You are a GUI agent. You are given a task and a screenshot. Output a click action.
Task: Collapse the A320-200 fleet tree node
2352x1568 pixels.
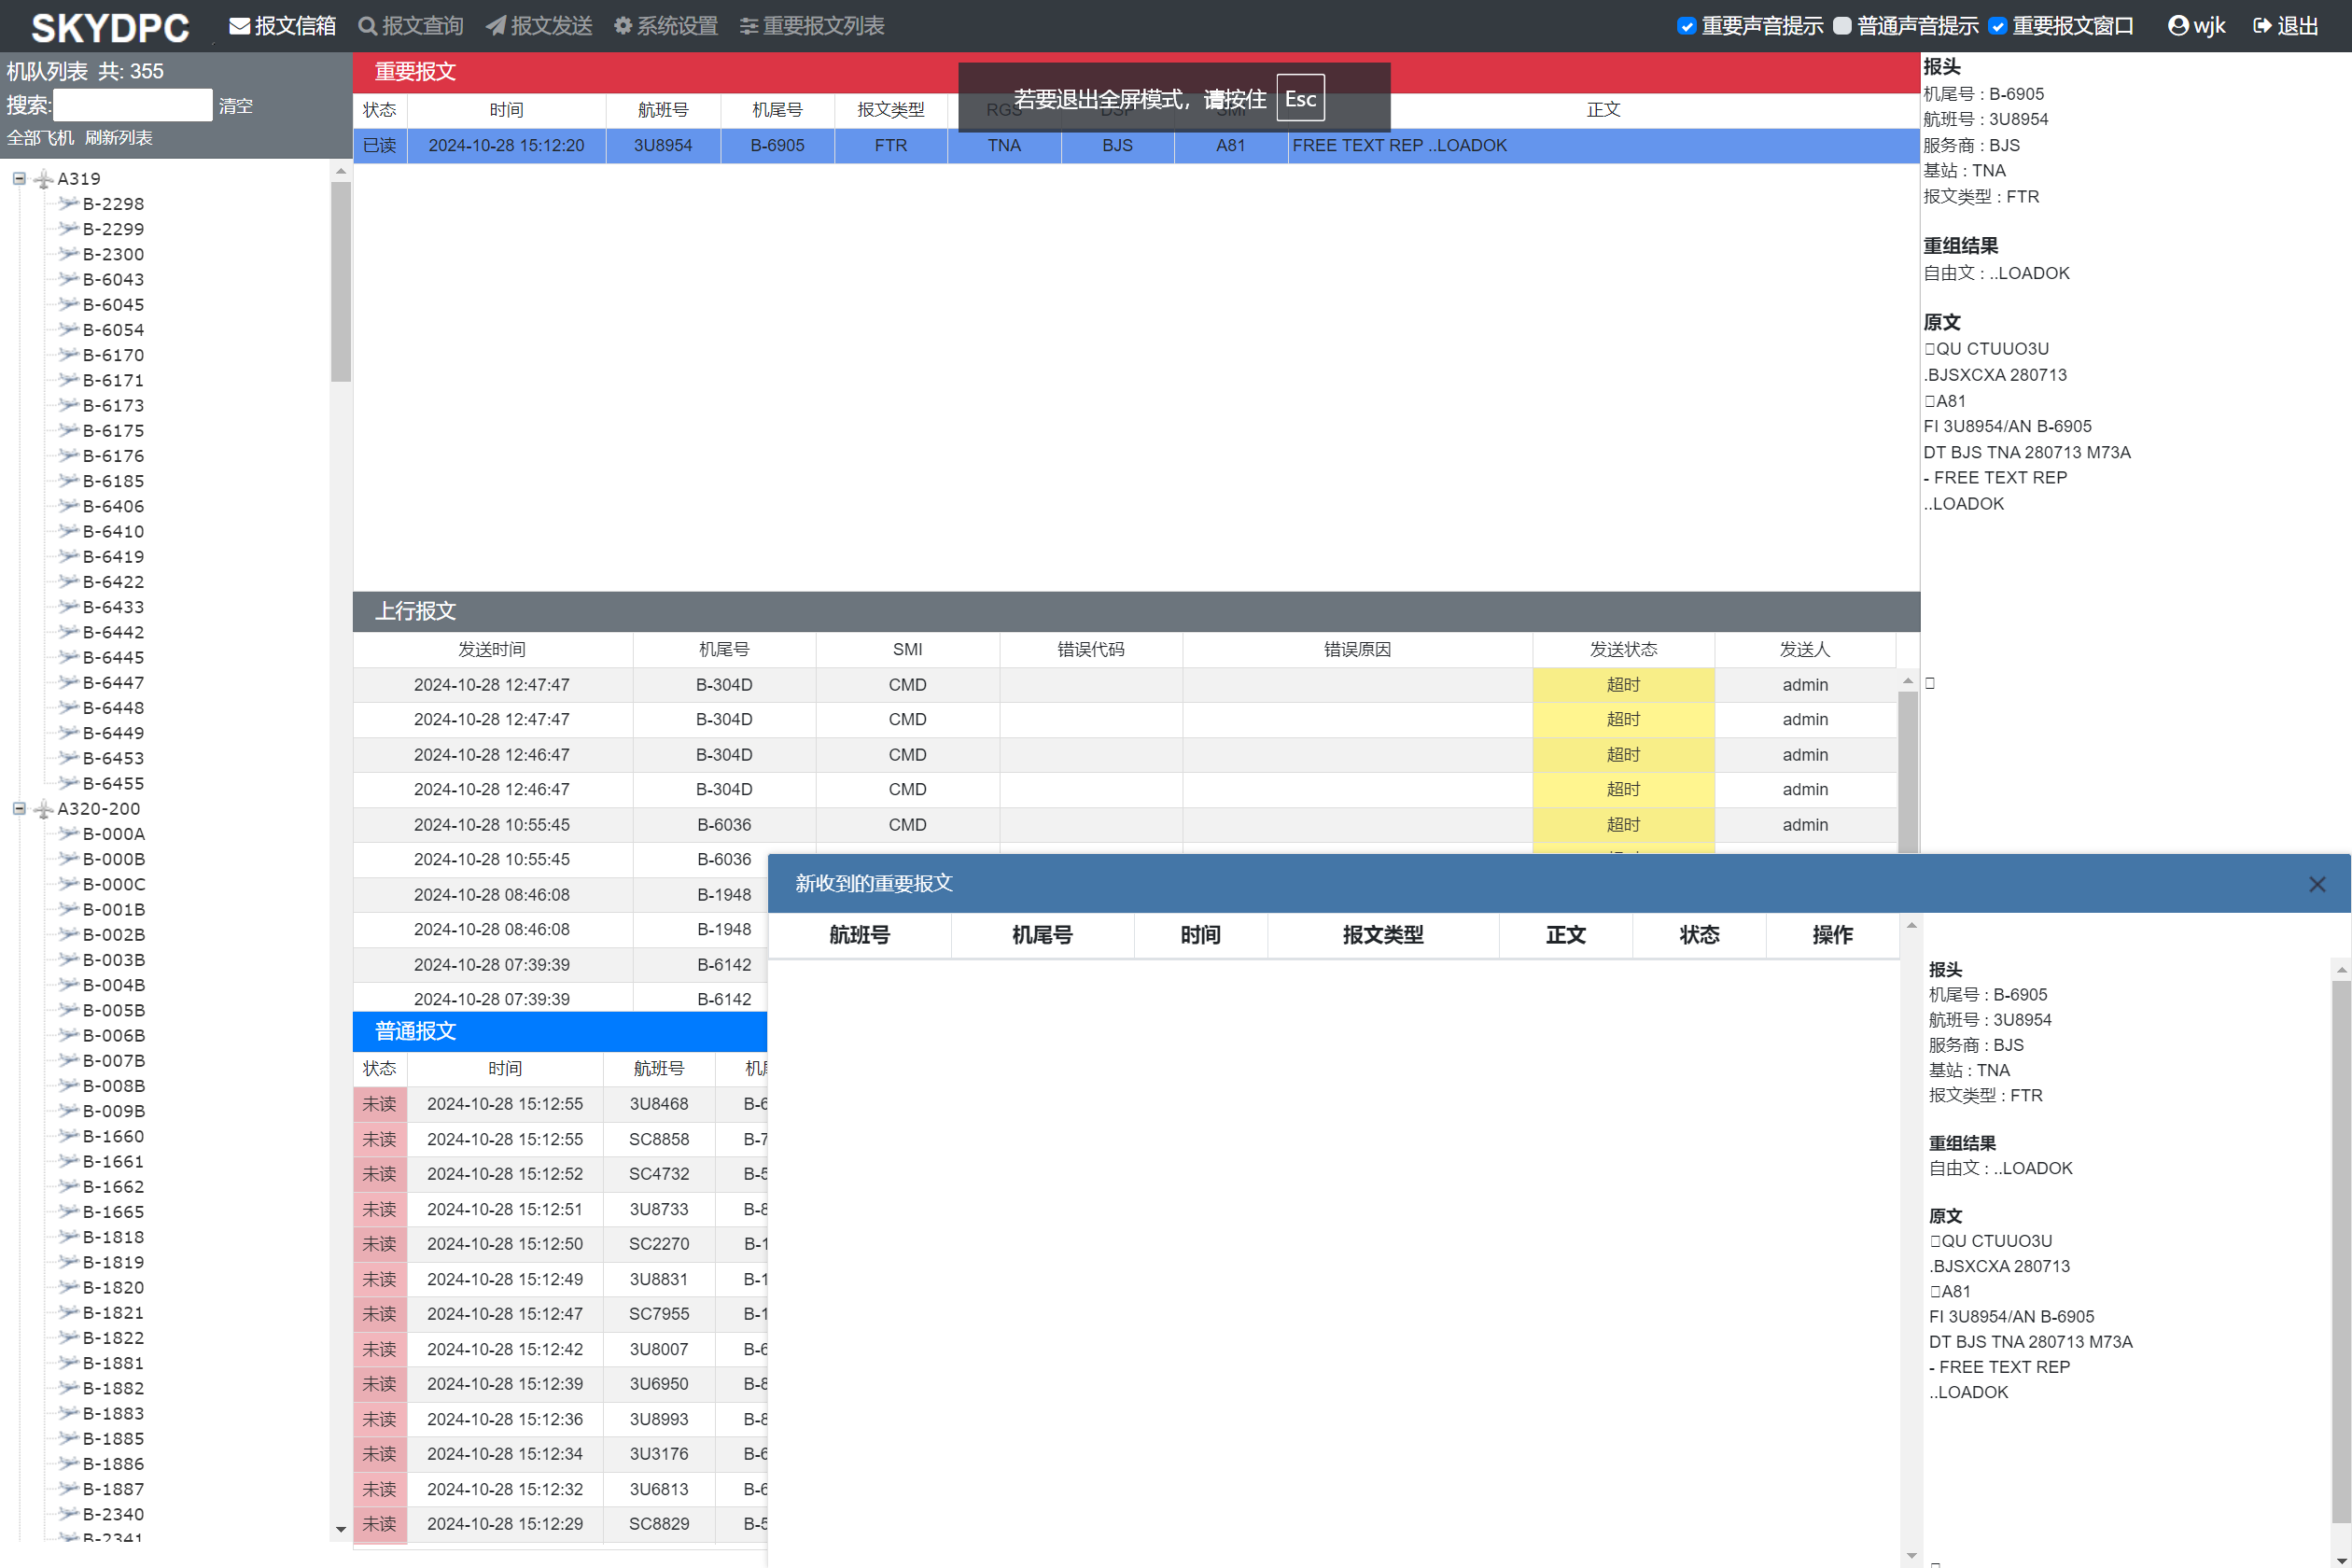19,808
